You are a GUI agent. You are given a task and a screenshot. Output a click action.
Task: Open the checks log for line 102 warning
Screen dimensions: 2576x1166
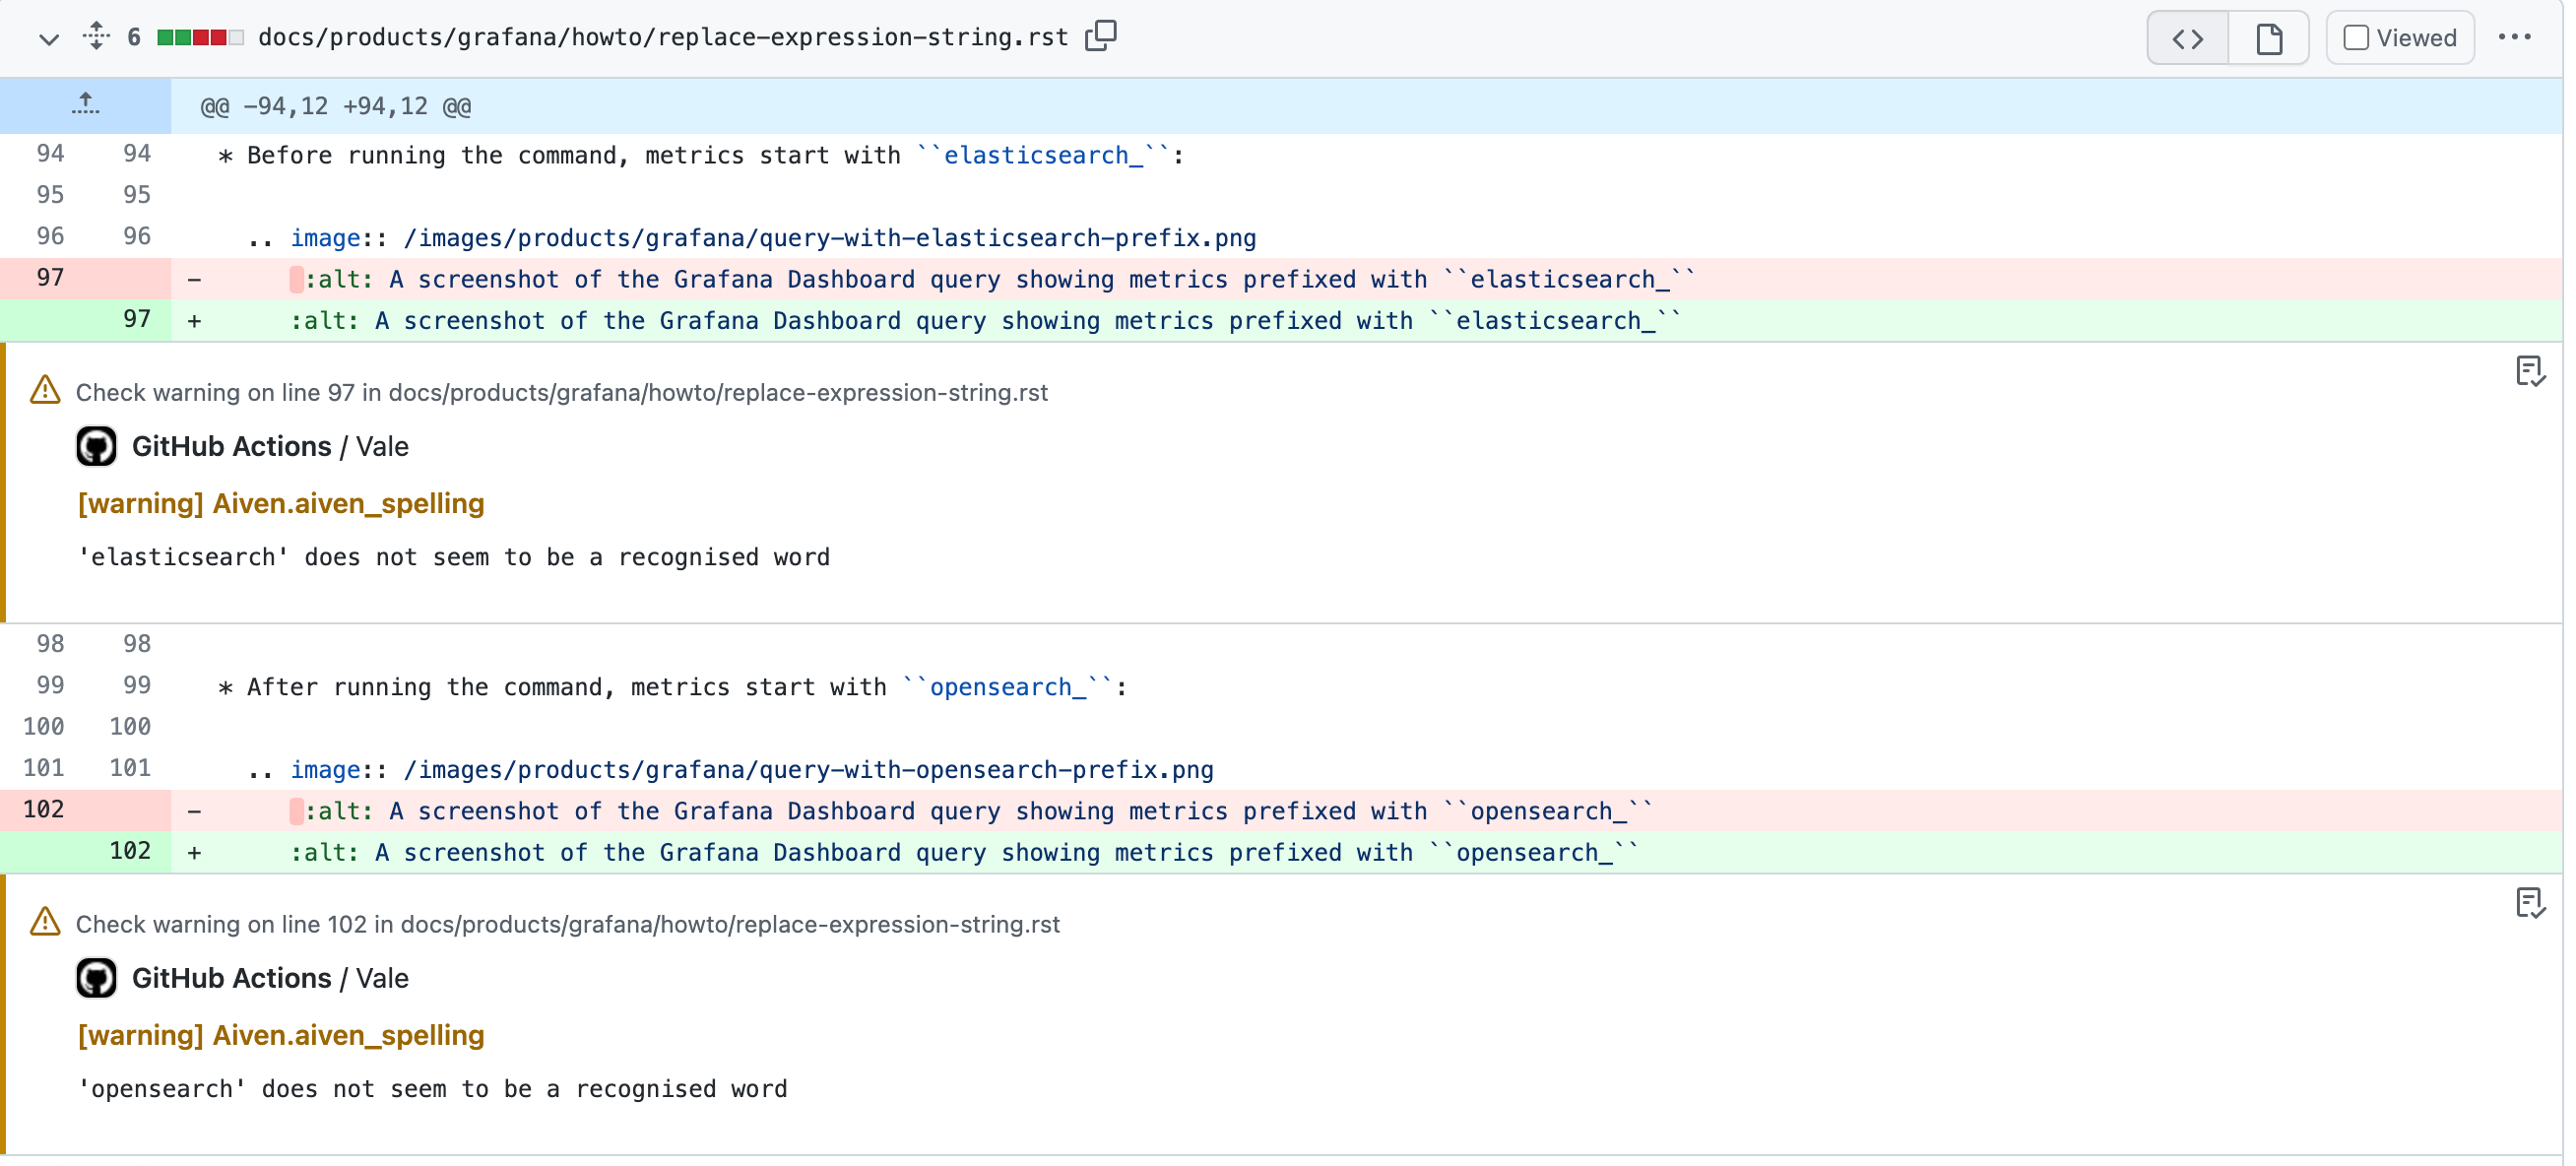(2530, 903)
